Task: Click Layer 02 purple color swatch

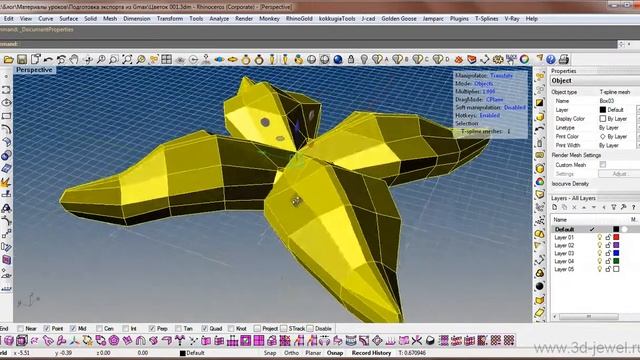Action: tap(616, 245)
